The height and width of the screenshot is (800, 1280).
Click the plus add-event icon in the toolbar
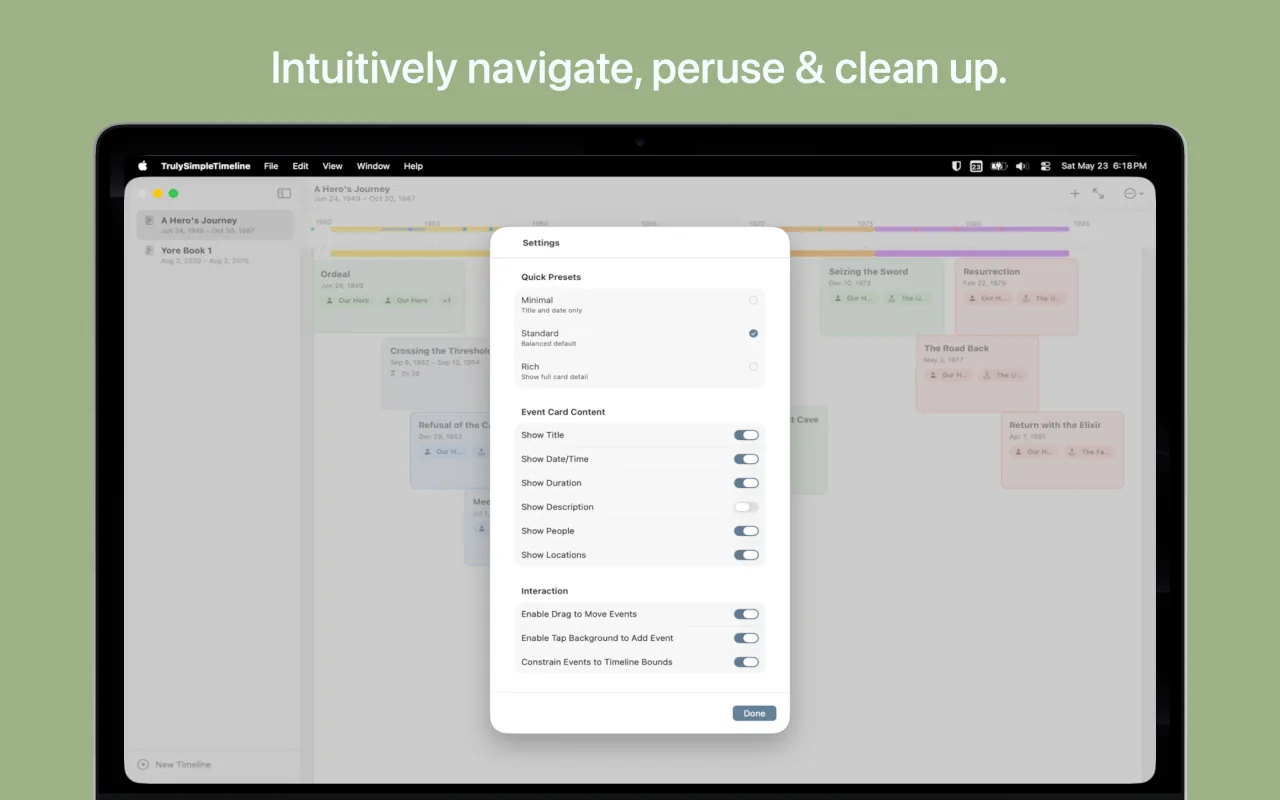(x=1075, y=194)
